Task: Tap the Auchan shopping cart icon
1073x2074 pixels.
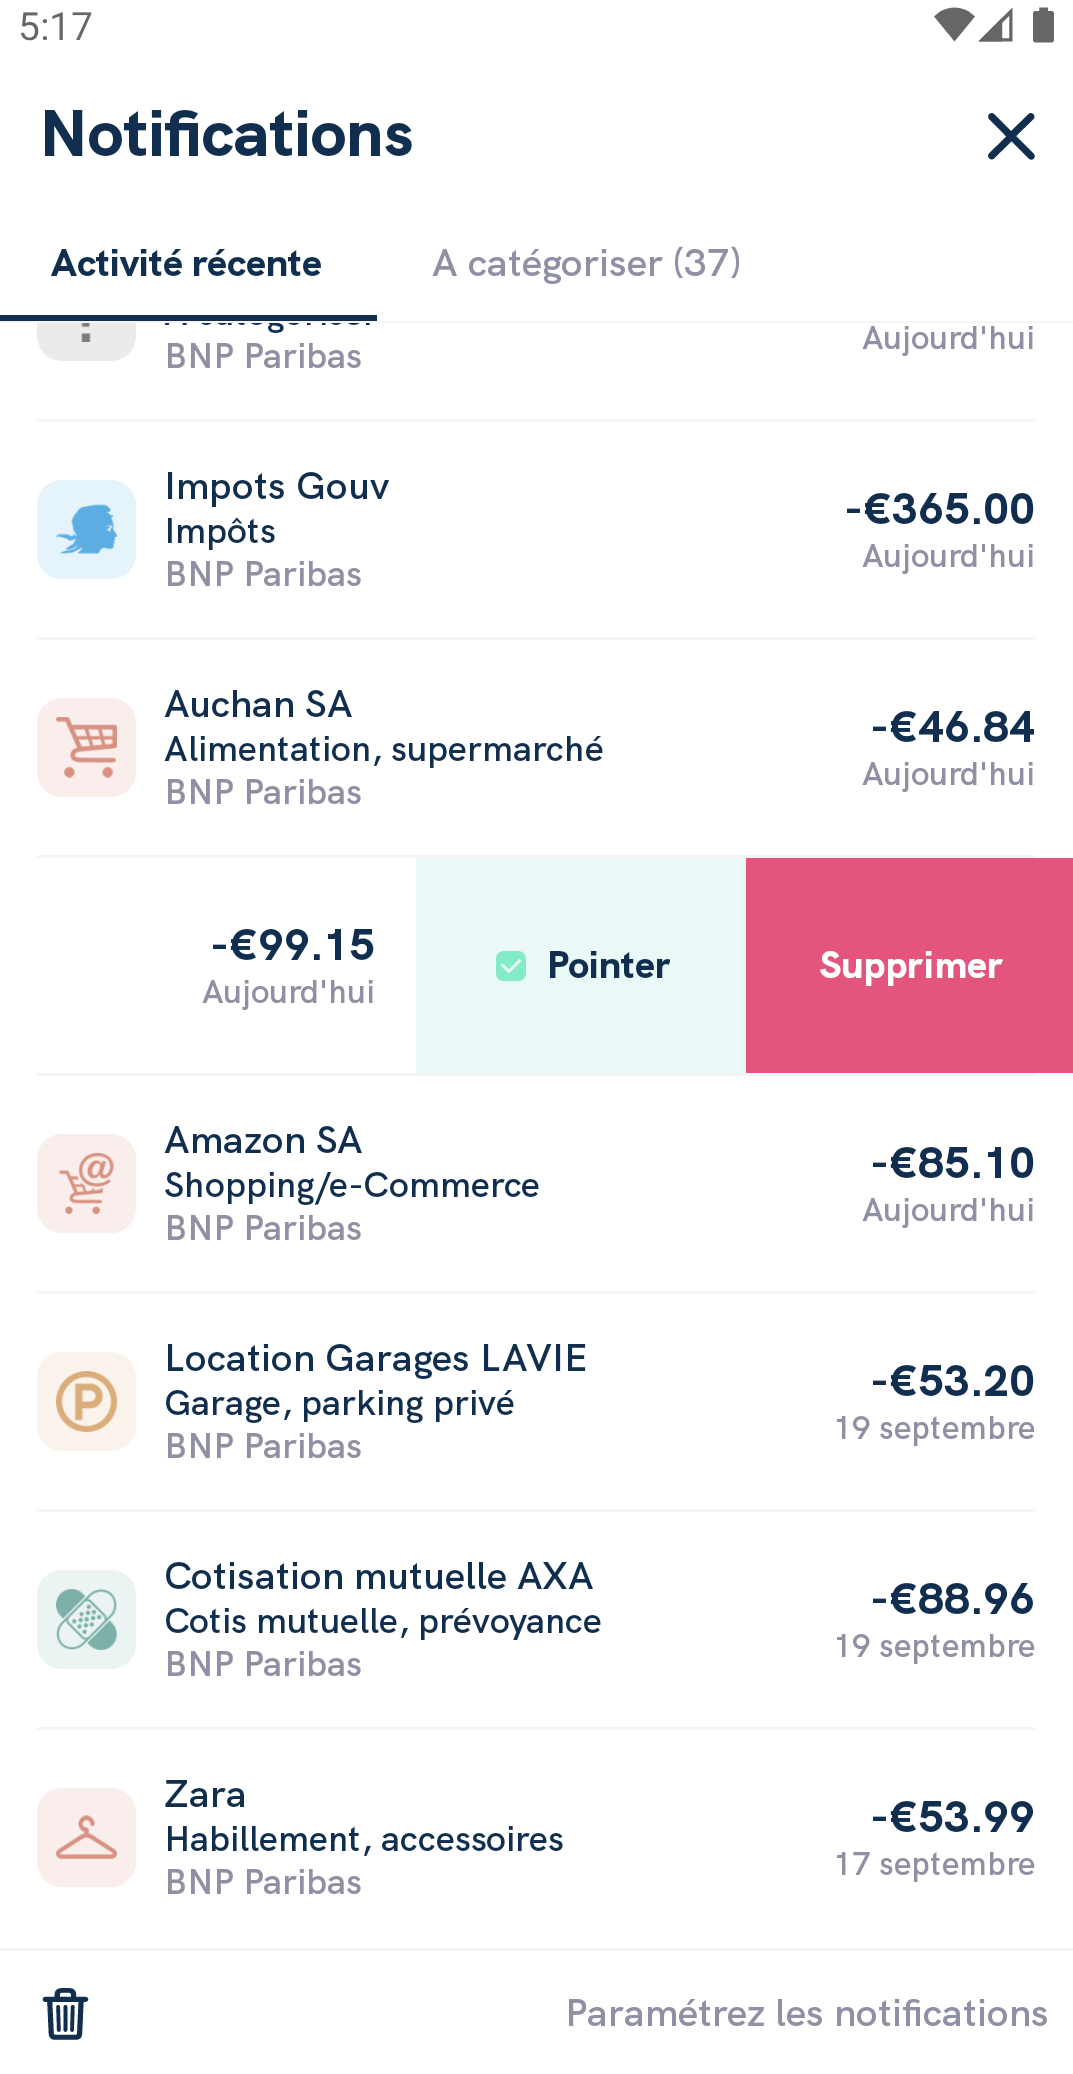Action: pos(87,747)
